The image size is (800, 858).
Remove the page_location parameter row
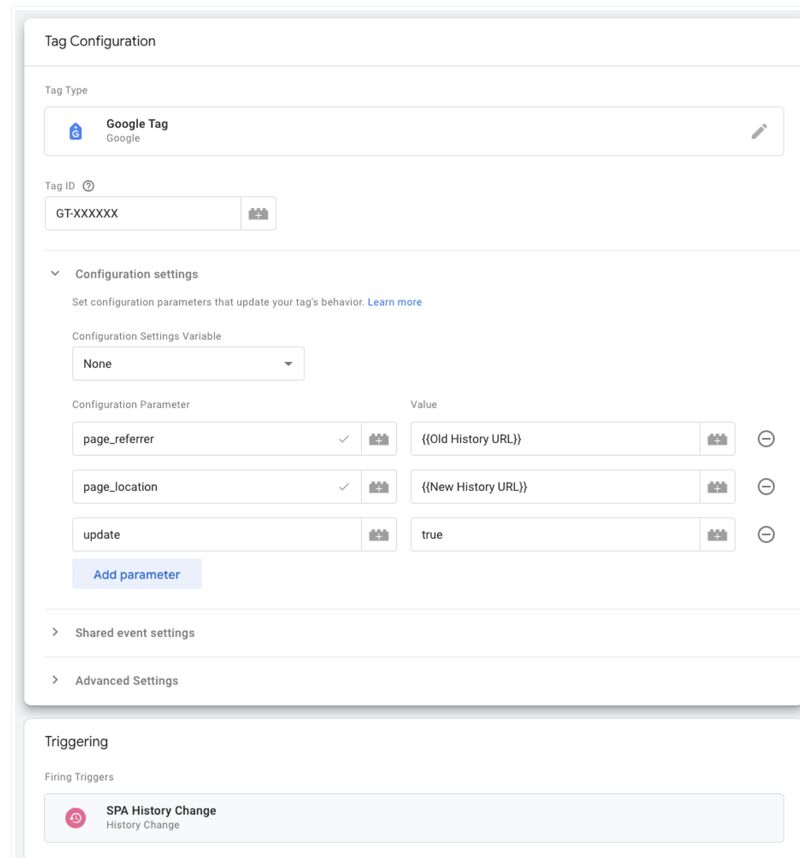coord(766,487)
